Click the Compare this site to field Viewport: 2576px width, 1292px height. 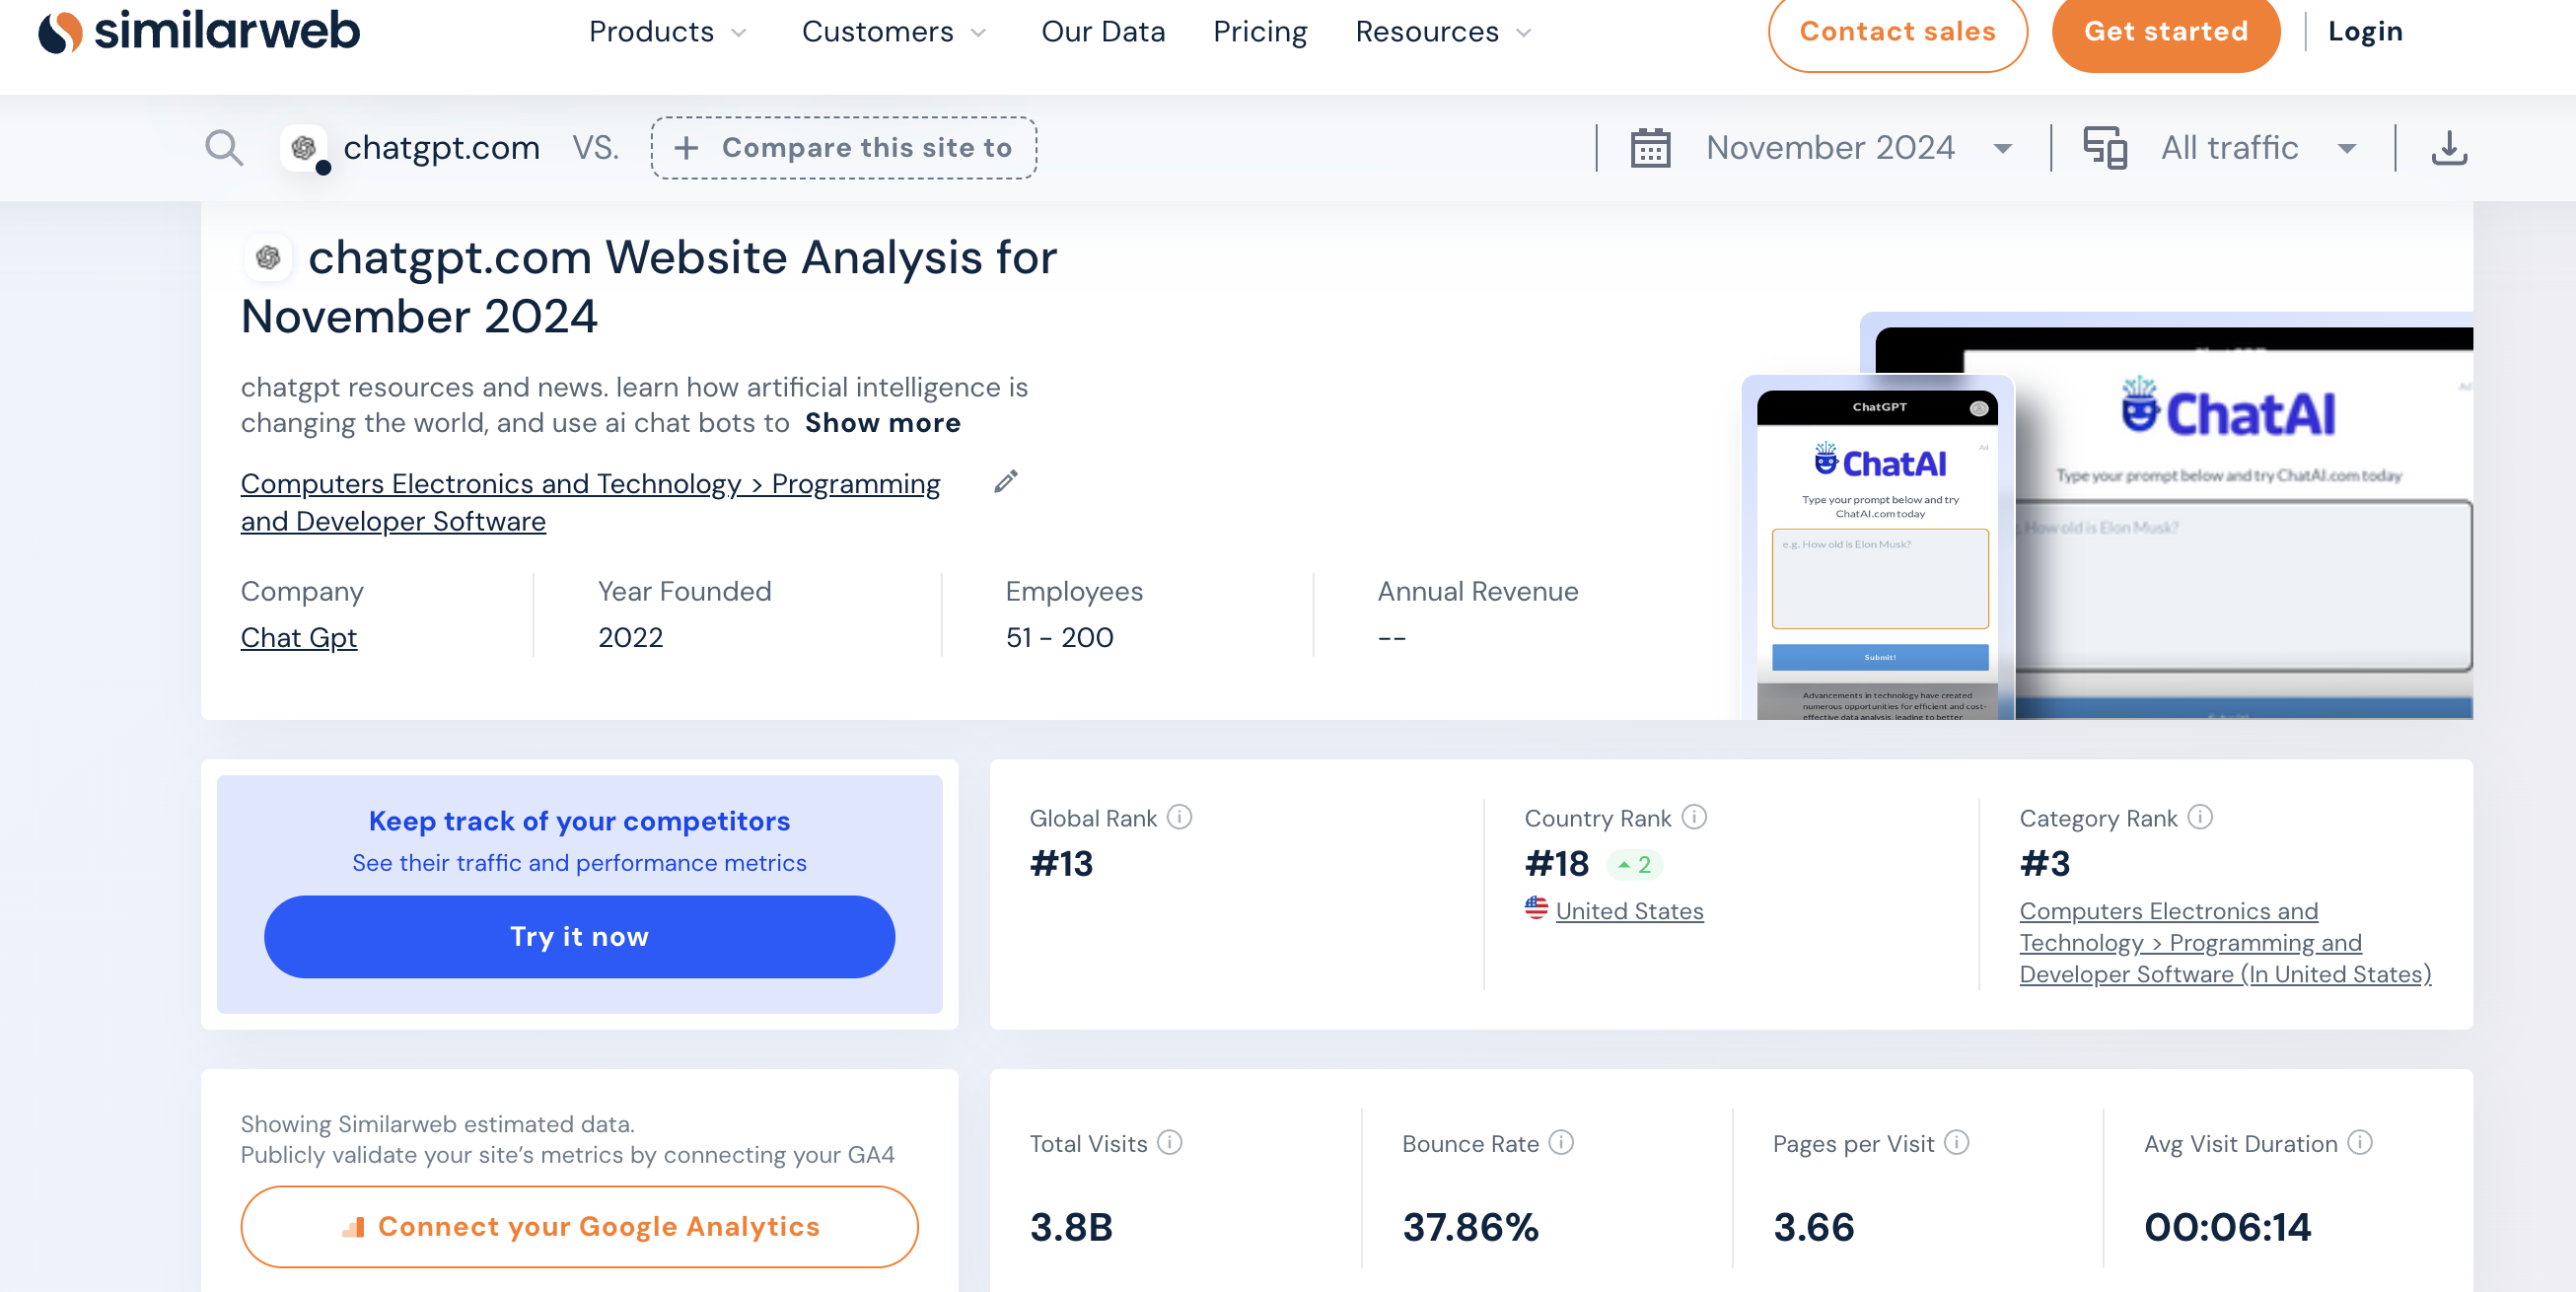pos(843,148)
